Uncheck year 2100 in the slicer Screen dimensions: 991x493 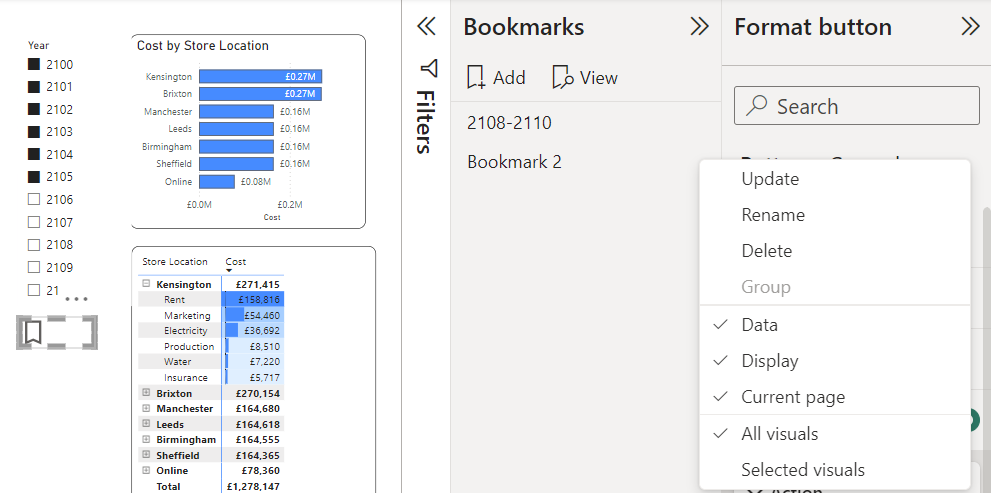[x=34, y=65]
